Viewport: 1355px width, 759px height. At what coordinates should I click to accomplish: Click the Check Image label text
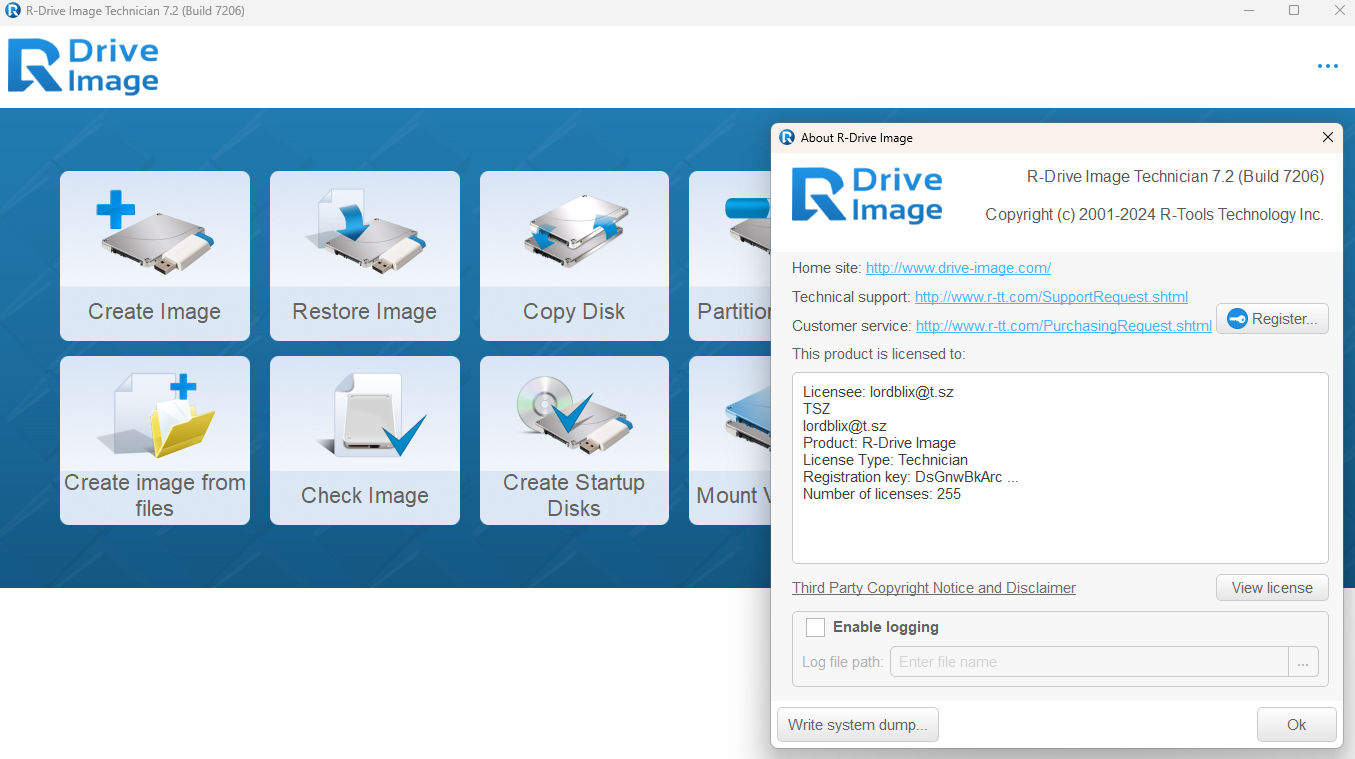[365, 496]
